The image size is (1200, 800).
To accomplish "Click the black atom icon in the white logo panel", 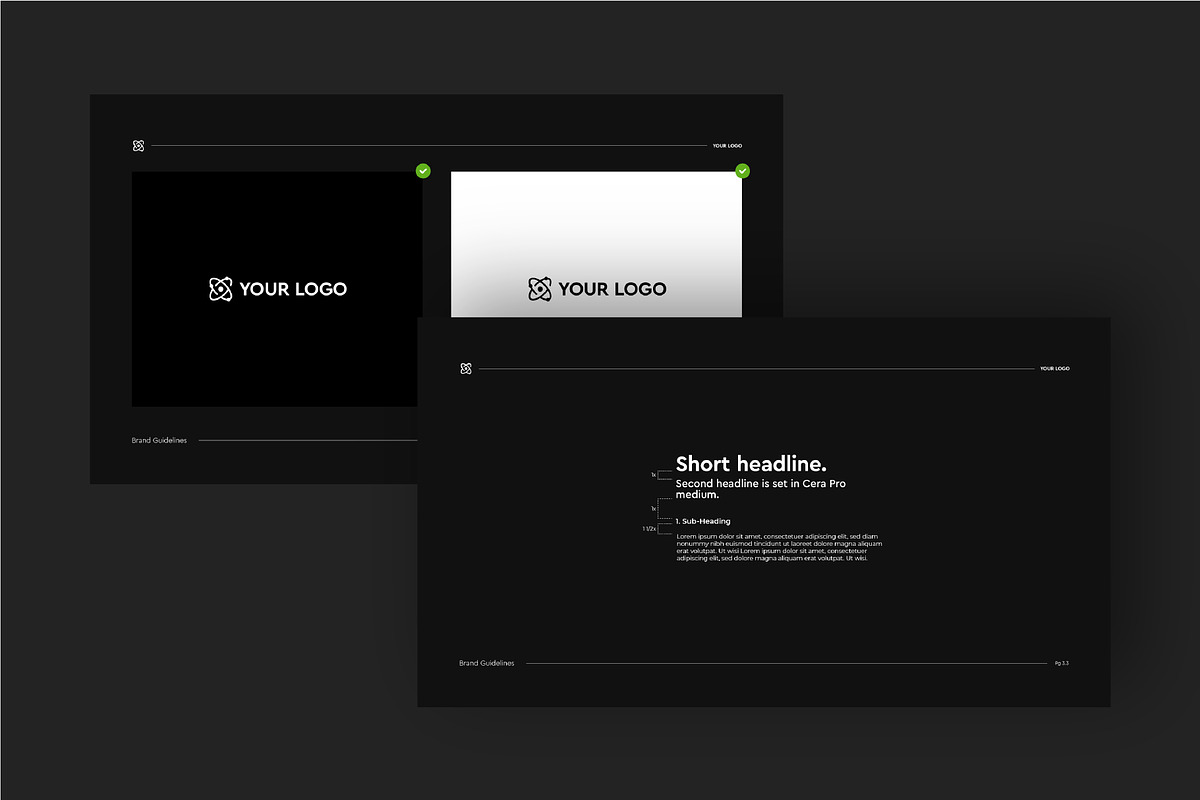I will [540, 289].
